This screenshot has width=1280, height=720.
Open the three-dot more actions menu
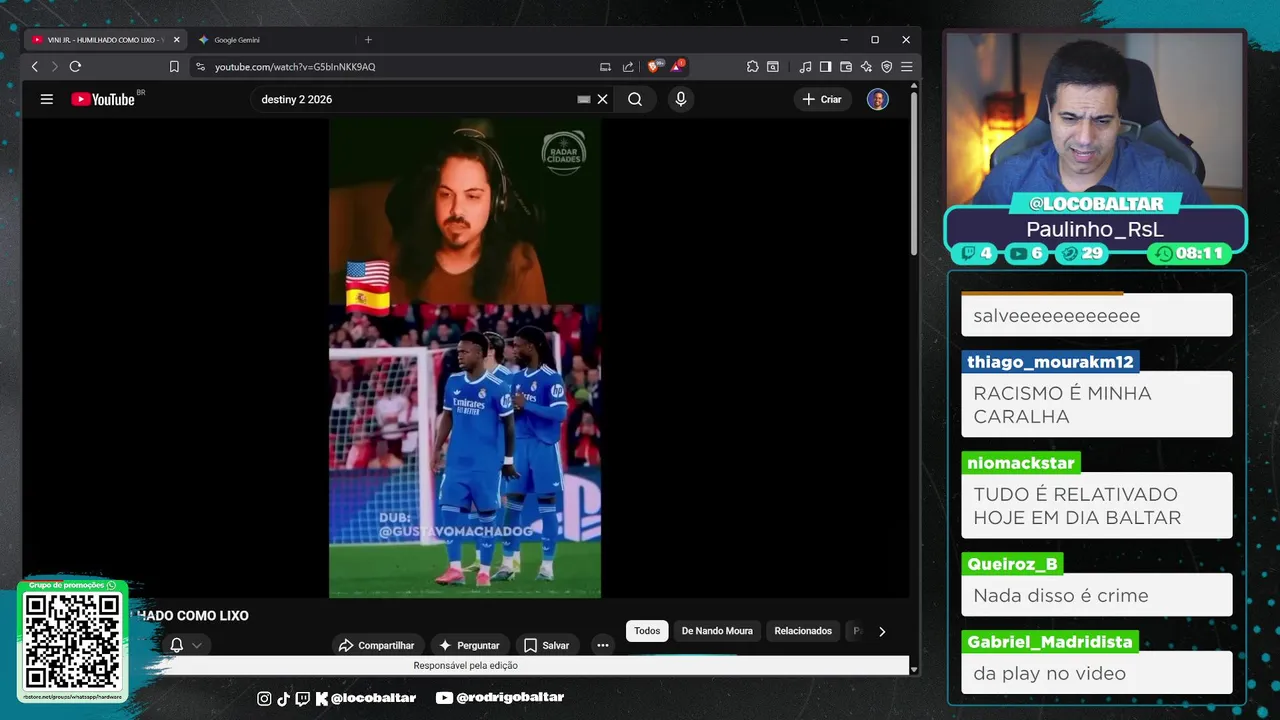click(603, 645)
